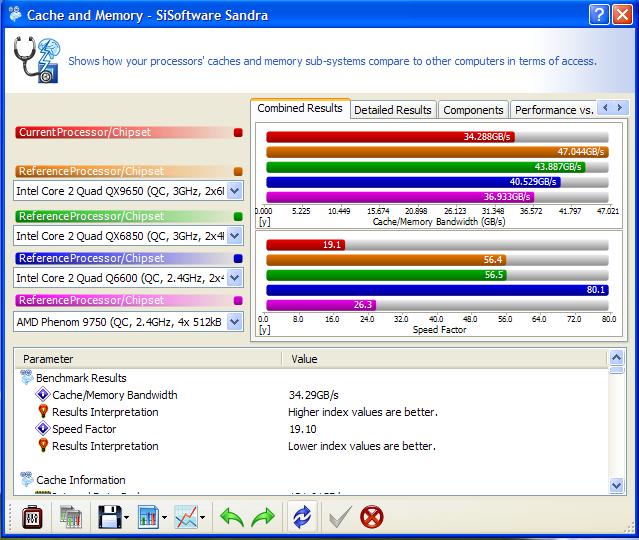Screen dimensions: 639x540
Task: Open the bar chart icon dropdown arrow
Action: 164,518
